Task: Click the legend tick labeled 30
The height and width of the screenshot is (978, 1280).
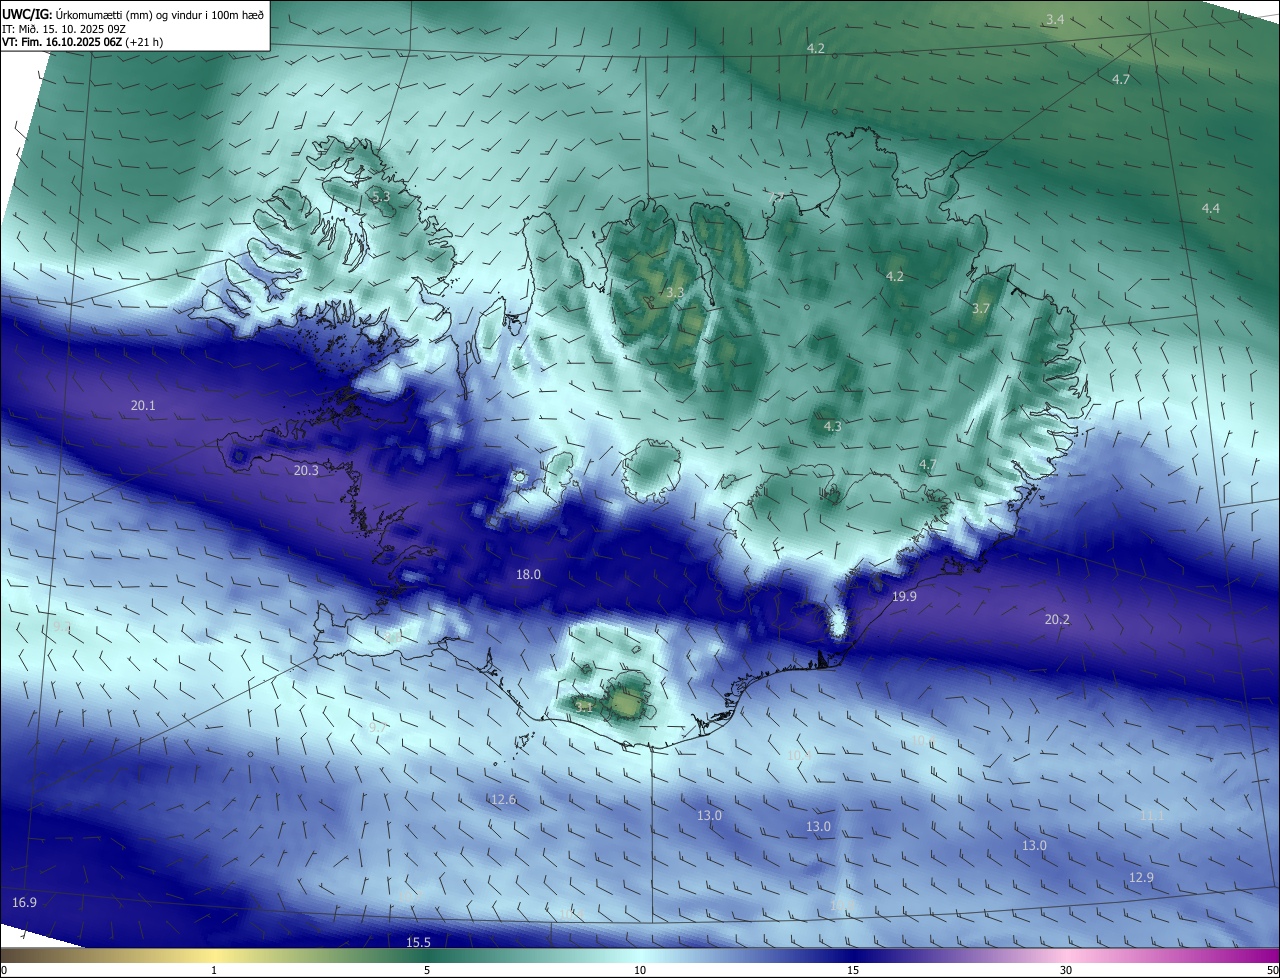Action: (x=1066, y=970)
